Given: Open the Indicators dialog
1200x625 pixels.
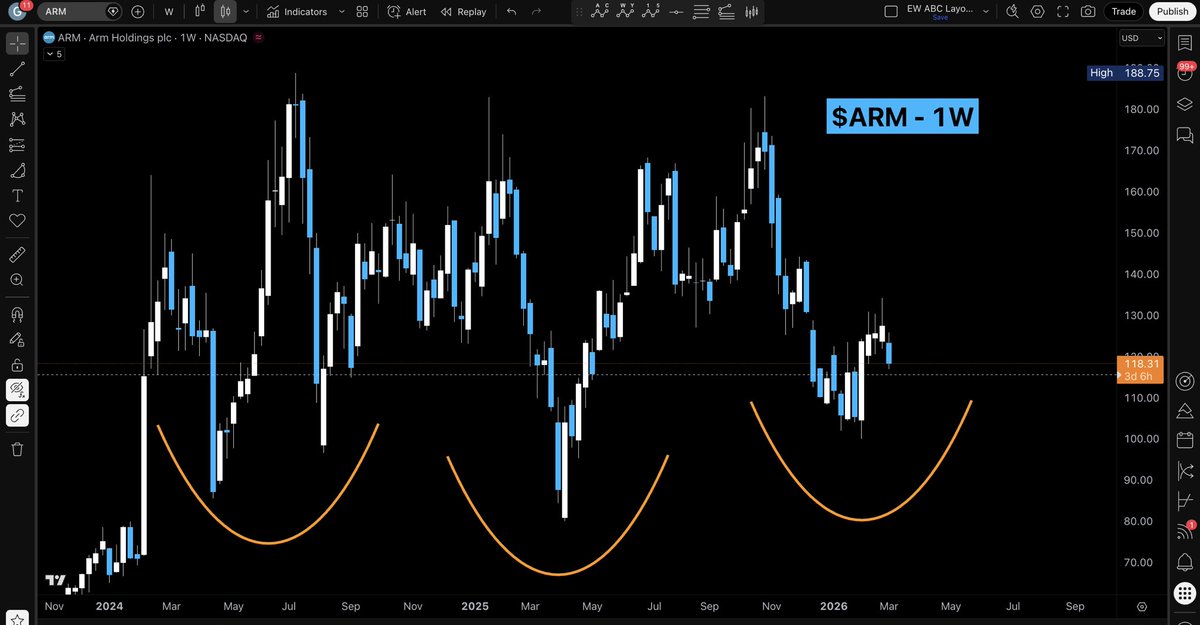Looking at the screenshot, I should (297, 12).
